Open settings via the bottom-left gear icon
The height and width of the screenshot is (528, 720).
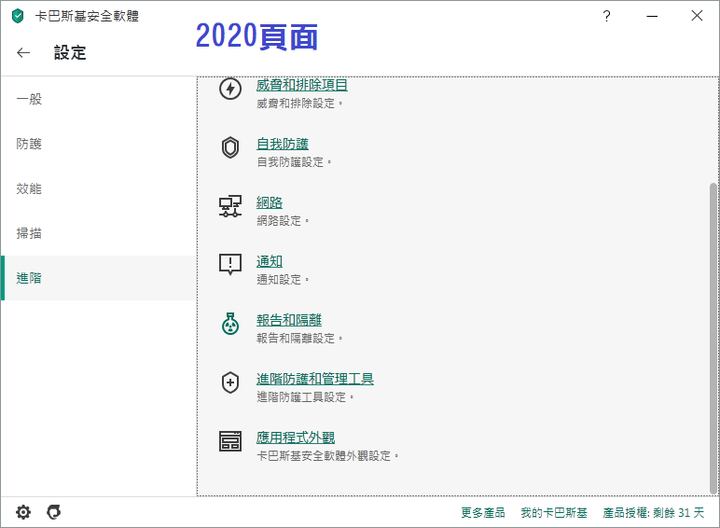(23, 512)
